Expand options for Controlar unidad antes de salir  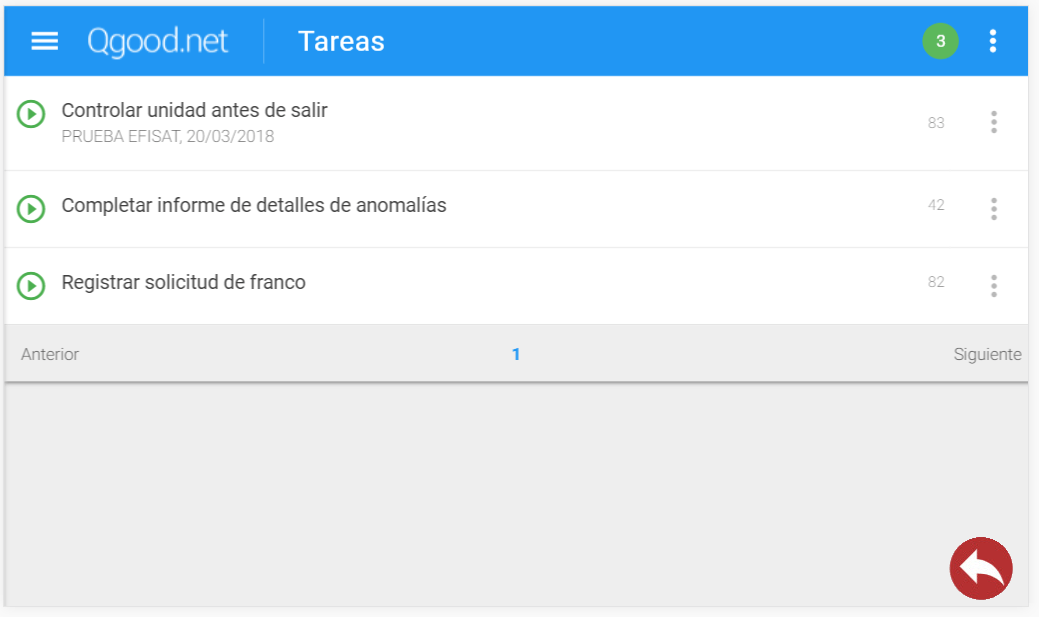click(993, 122)
